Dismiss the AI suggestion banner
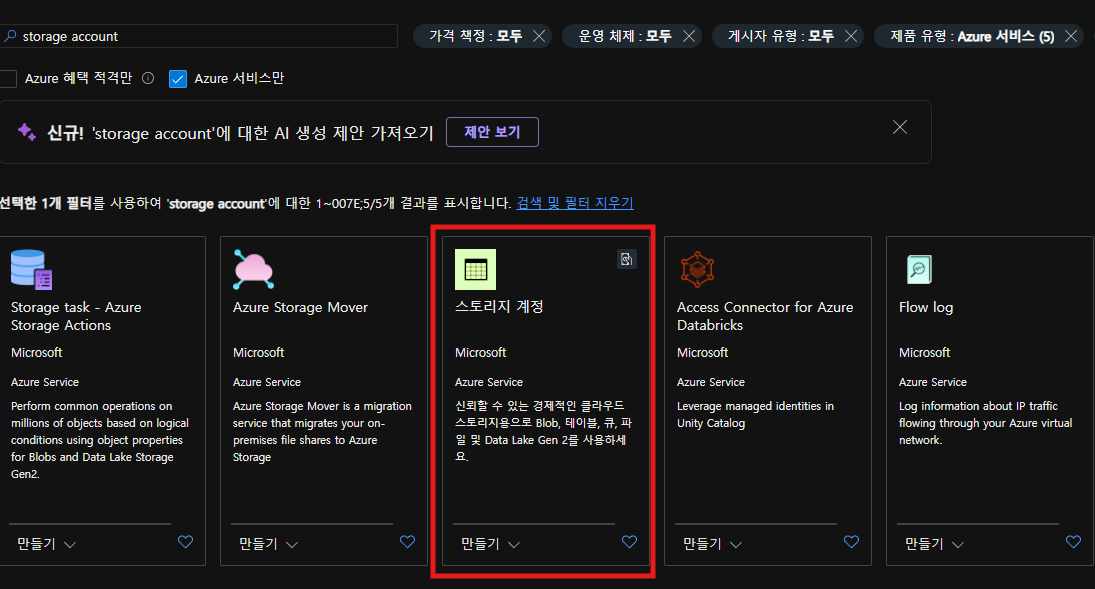 click(899, 127)
